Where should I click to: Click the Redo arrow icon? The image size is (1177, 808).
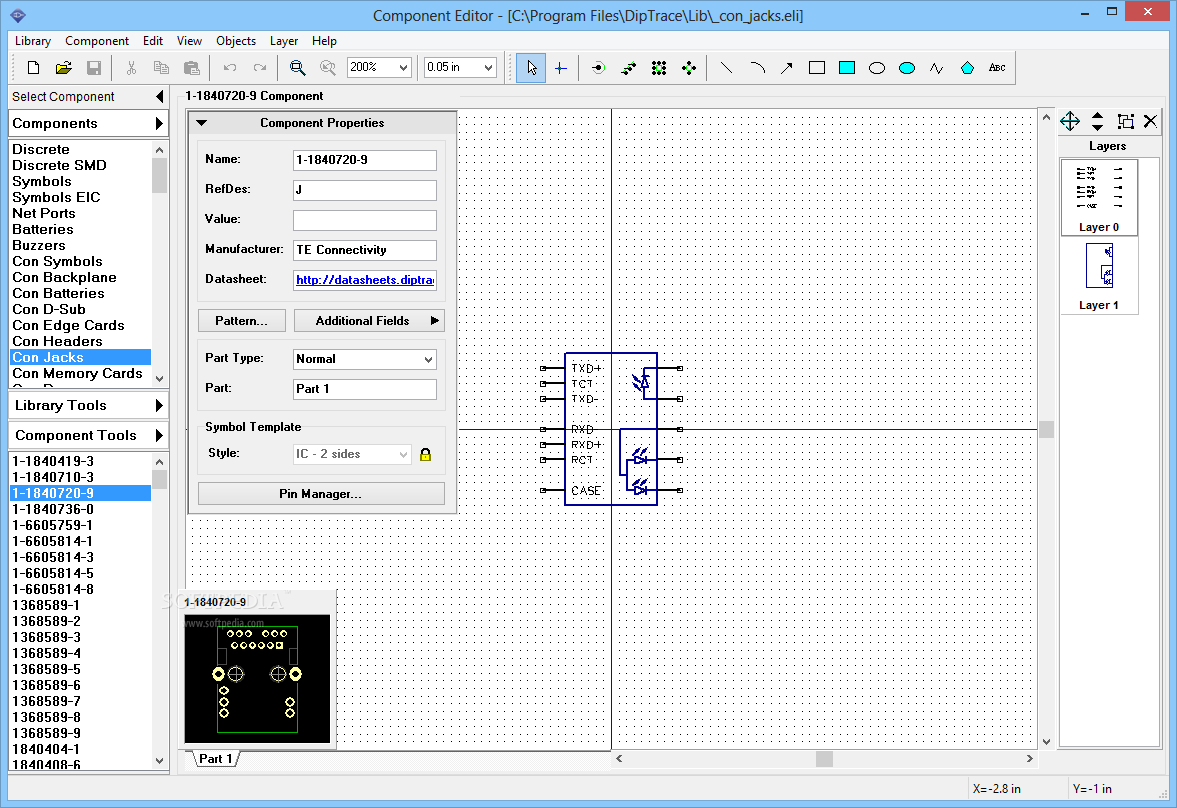tap(260, 68)
